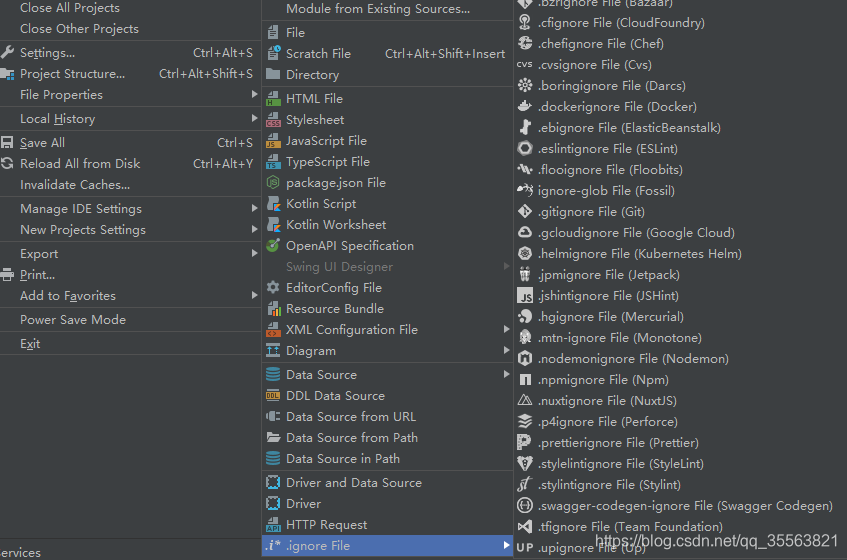Click the Nodemon icon
The height and width of the screenshot is (560, 847).
[x=525, y=359]
